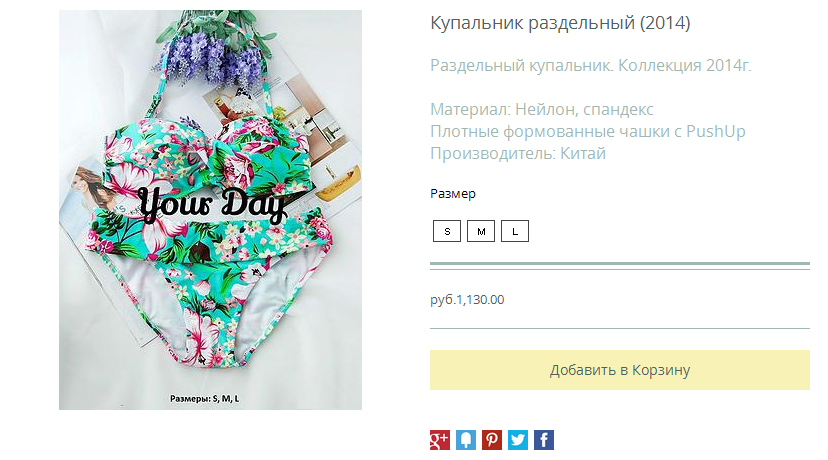
Task: Click the руб.1,130.00 price
Action: tap(467, 299)
